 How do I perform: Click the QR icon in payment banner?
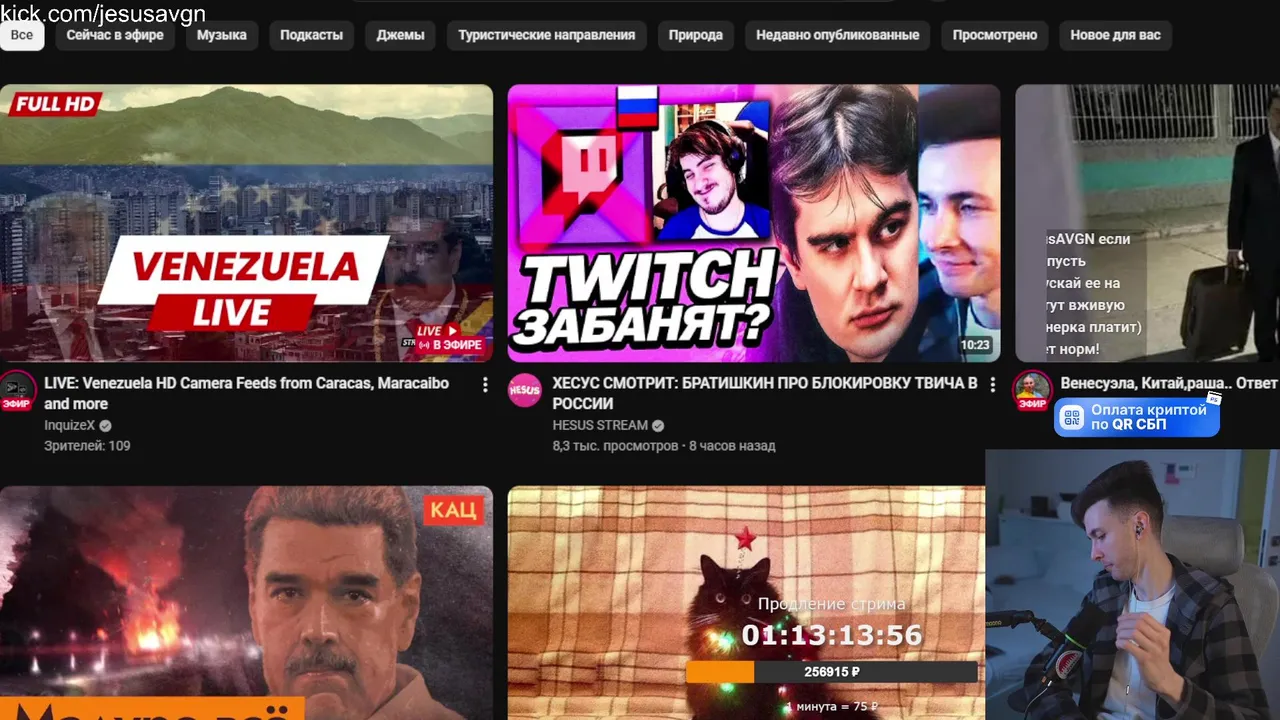click(x=1072, y=417)
